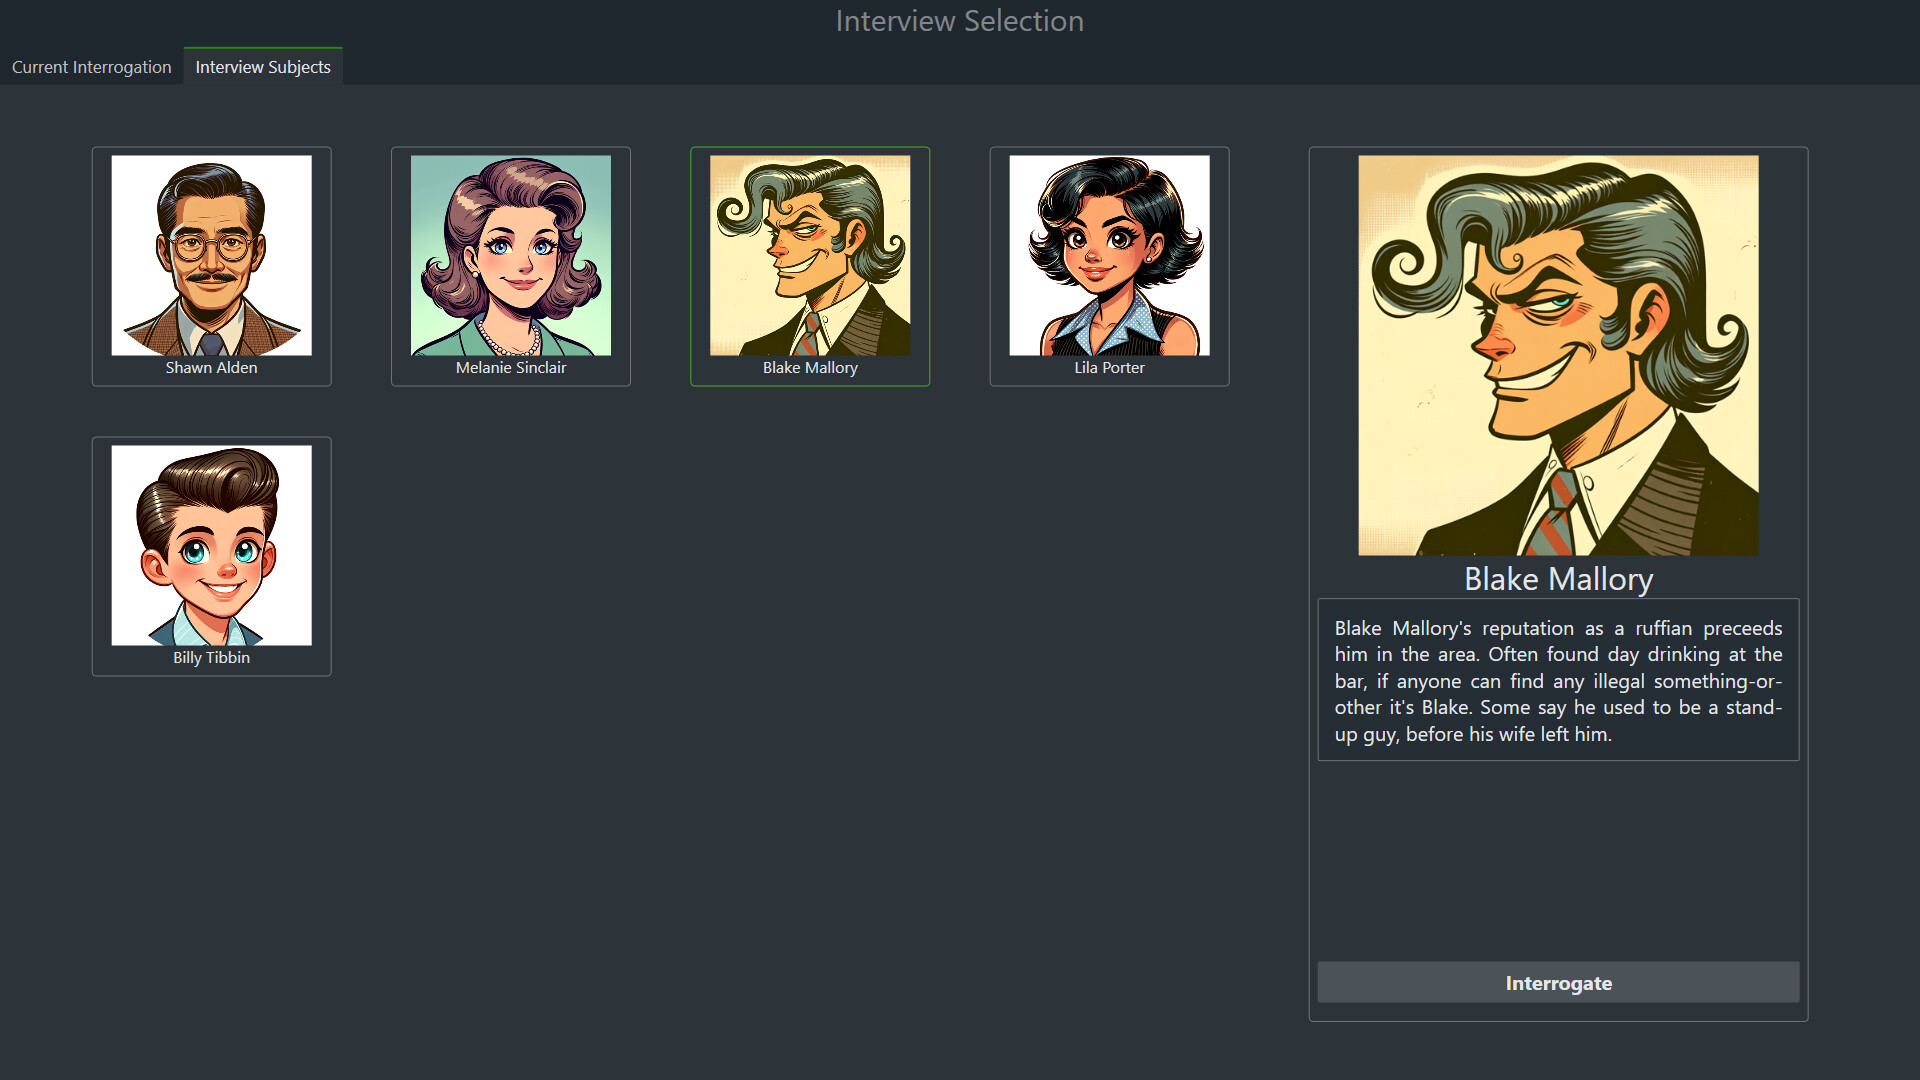
Task: Click the Lila Porter name label
Action: pyautogui.click(x=1109, y=368)
